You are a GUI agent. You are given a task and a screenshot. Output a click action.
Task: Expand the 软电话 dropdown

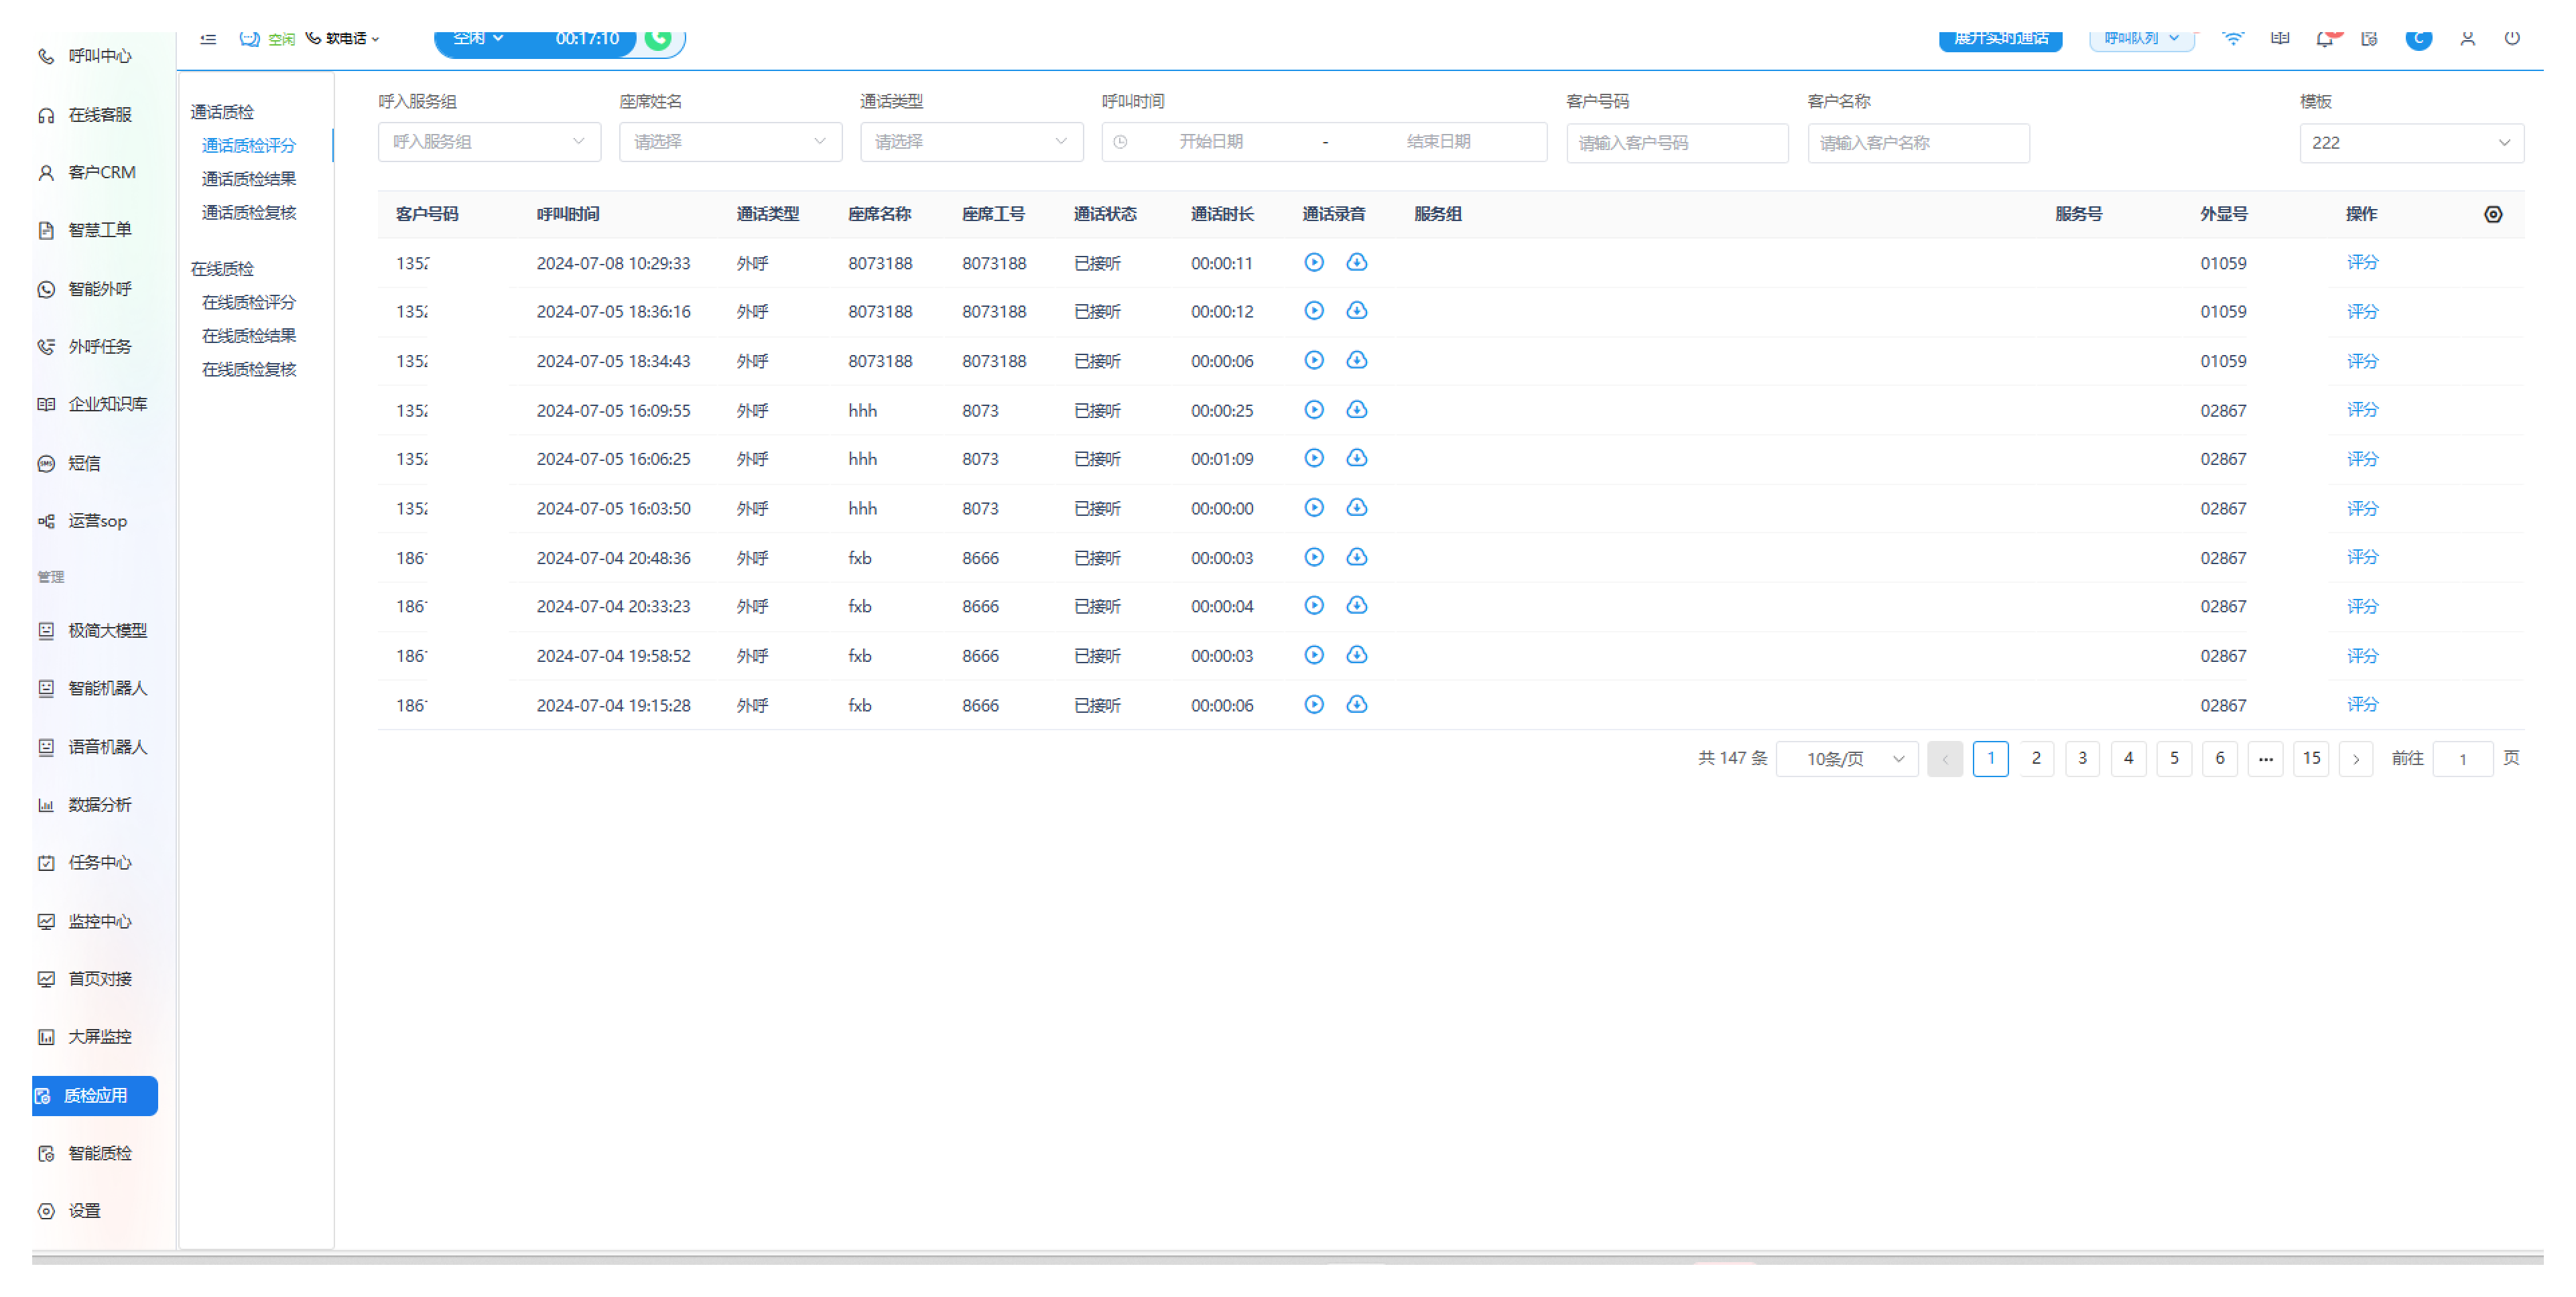(343, 38)
